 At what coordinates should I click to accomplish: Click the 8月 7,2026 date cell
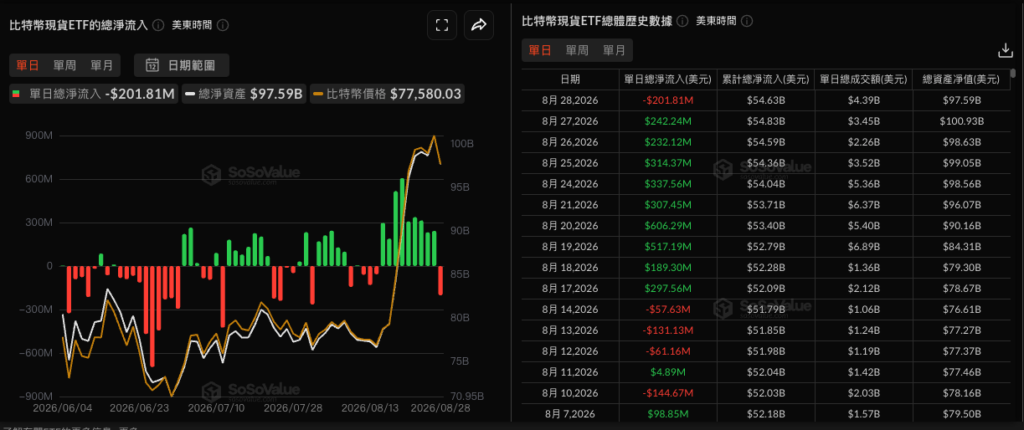(569, 413)
